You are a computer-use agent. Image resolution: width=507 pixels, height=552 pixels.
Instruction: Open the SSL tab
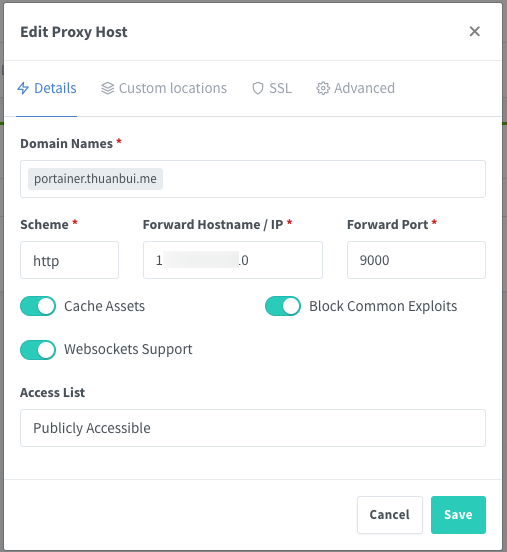272,88
